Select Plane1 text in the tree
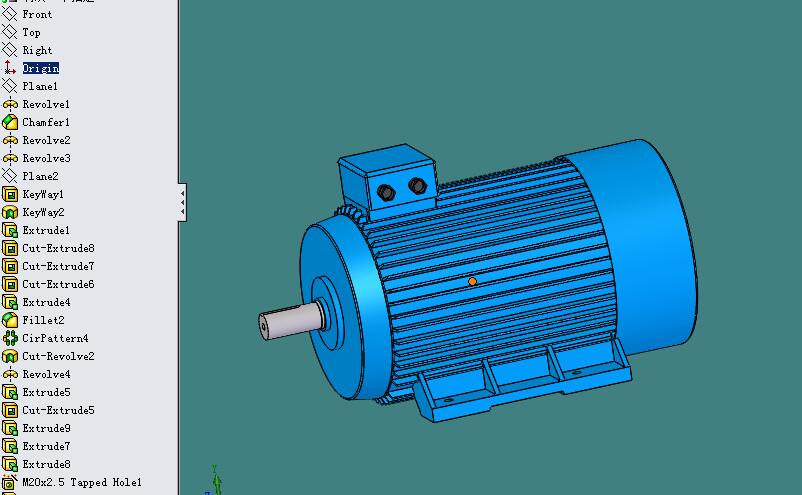 click(40, 86)
